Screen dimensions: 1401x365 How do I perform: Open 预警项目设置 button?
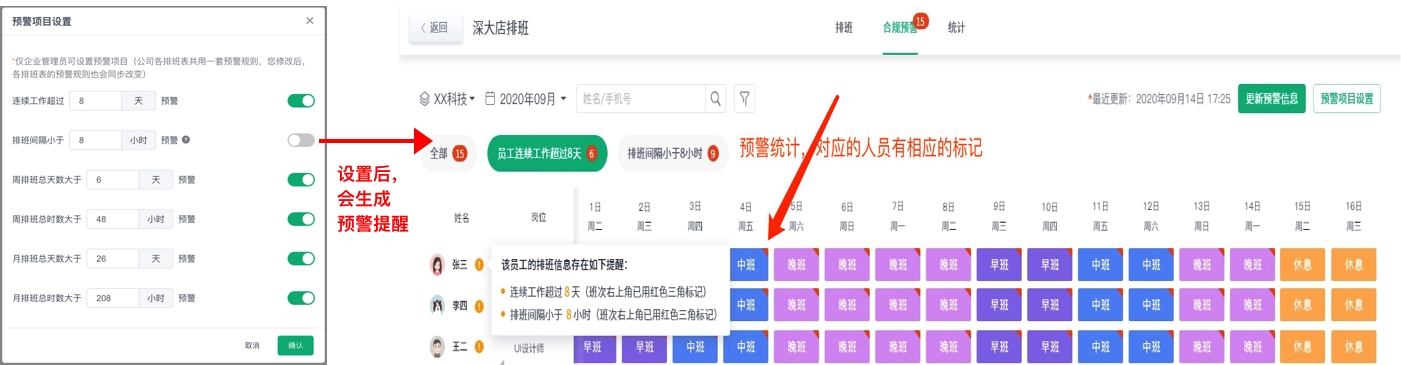pos(1346,98)
